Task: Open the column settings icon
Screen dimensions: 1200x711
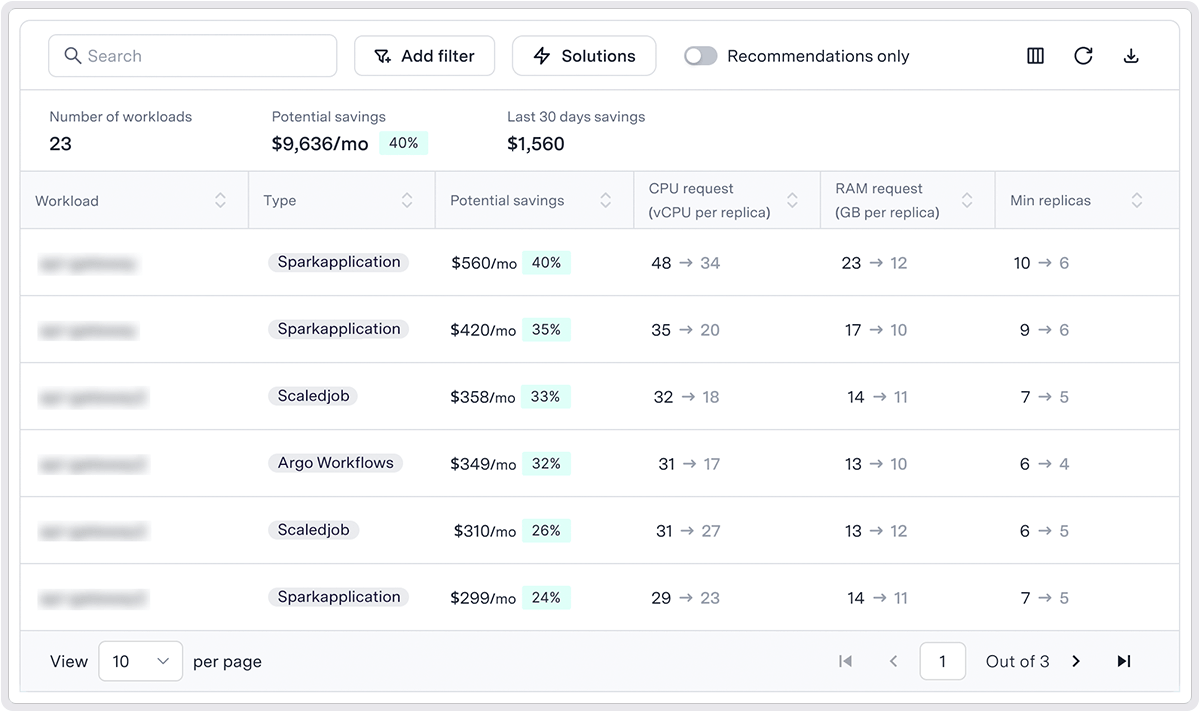Action: (1035, 56)
